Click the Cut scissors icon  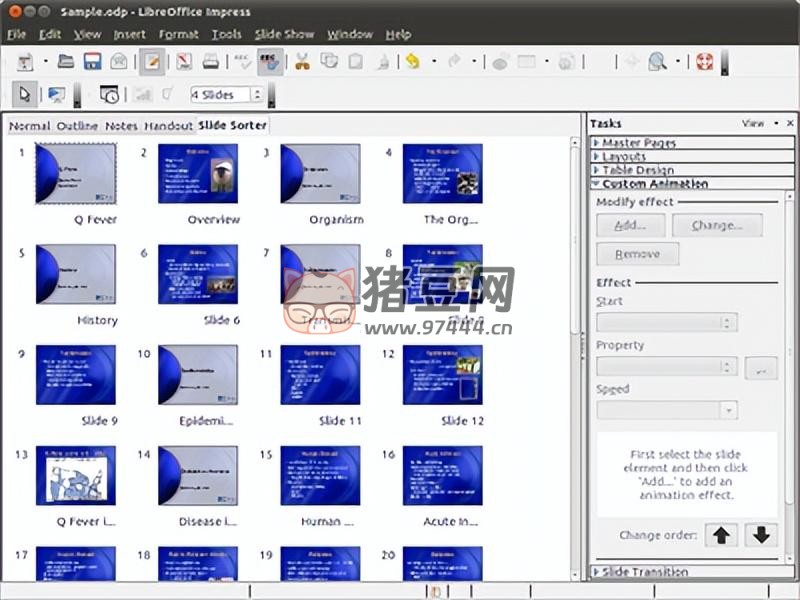click(x=301, y=62)
